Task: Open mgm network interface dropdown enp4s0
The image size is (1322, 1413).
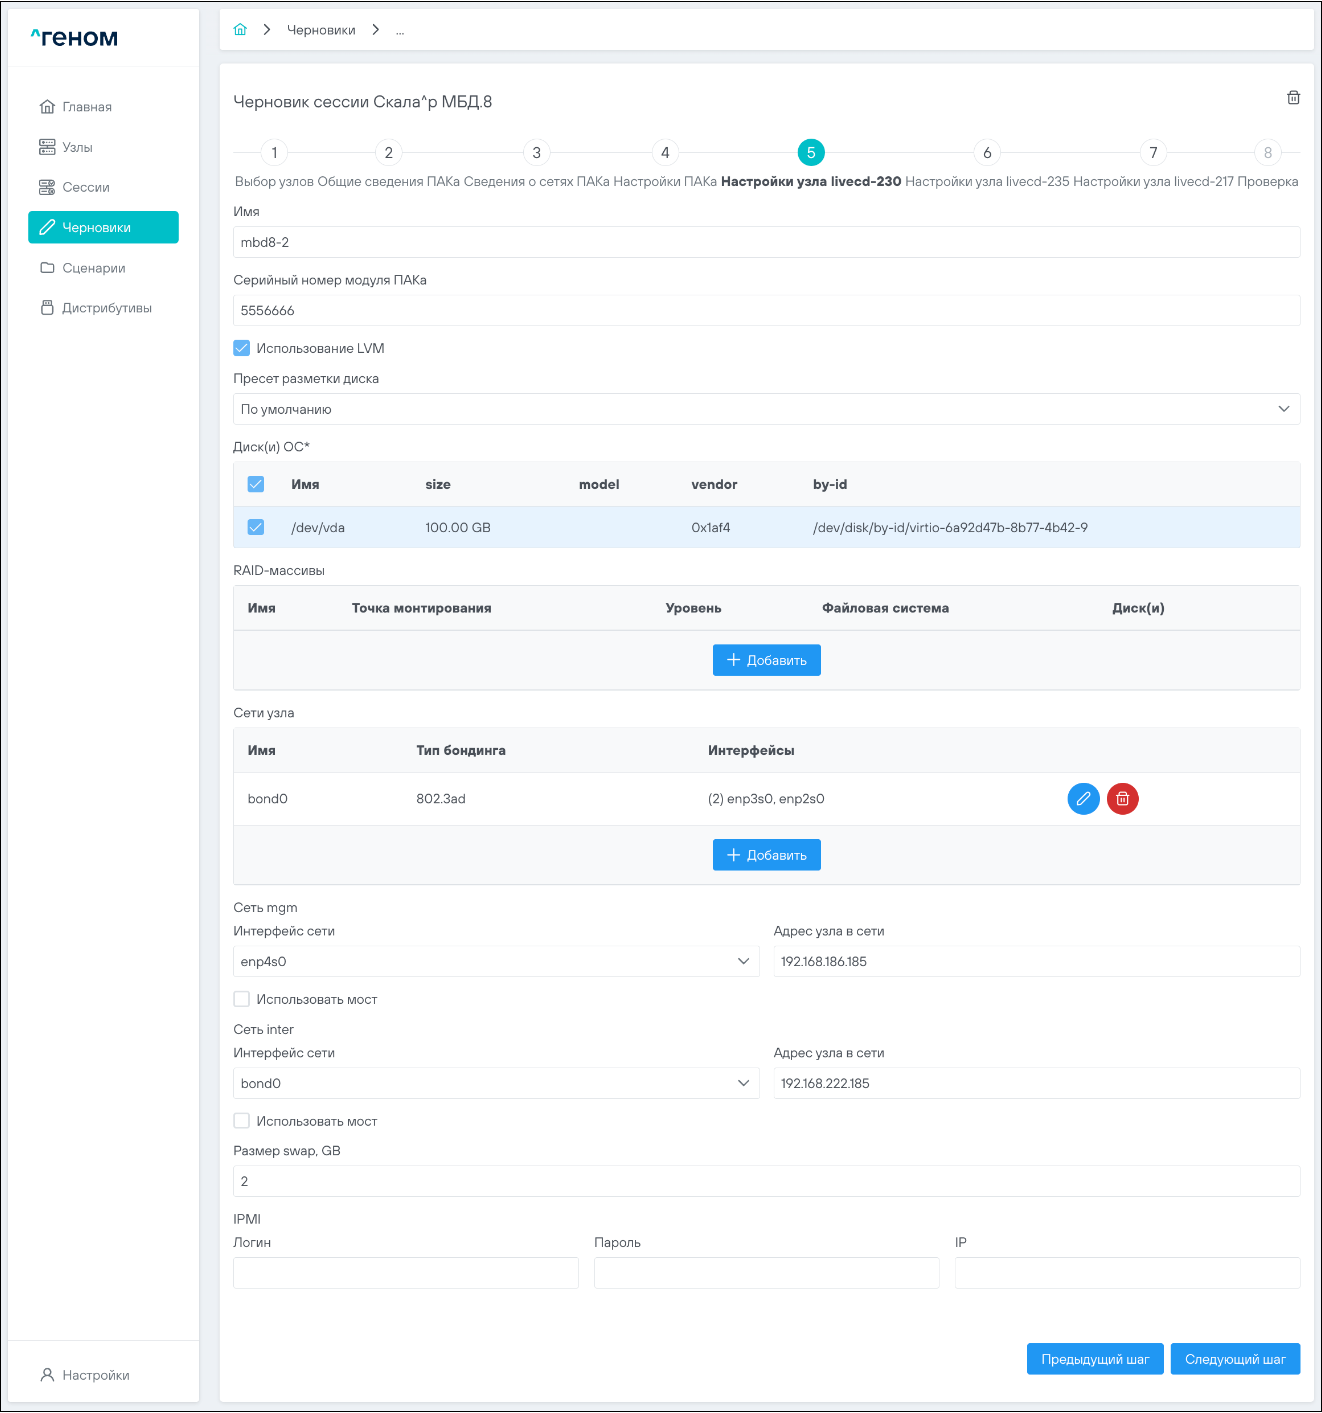Action: coord(496,961)
